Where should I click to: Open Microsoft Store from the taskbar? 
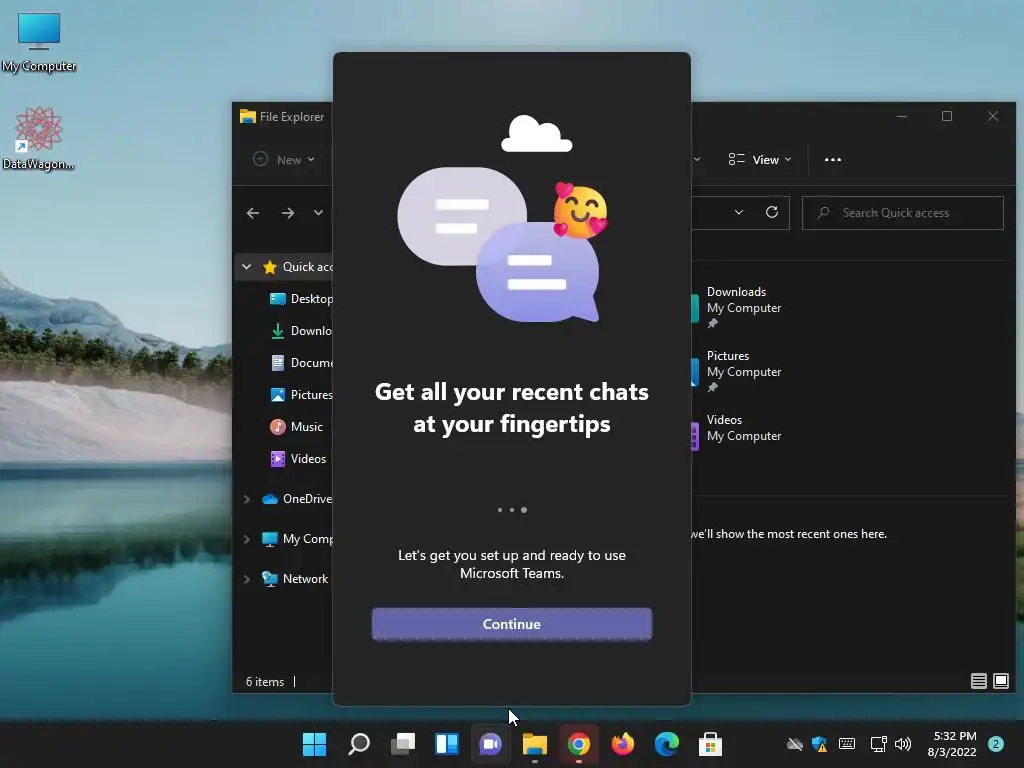pyautogui.click(x=711, y=744)
